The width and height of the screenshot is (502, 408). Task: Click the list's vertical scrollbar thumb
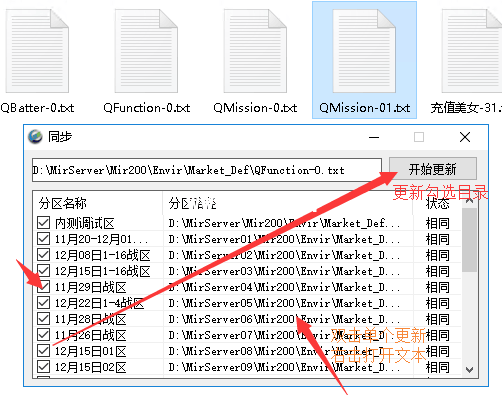coord(469,240)
